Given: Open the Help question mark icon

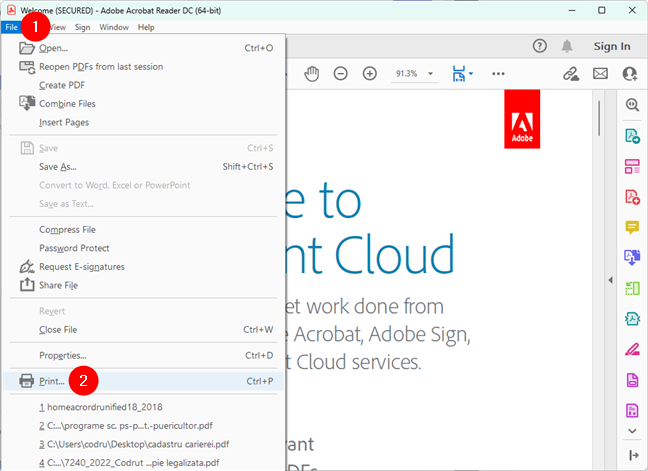Looking at the screenshot, I should [x=540, y=46].
